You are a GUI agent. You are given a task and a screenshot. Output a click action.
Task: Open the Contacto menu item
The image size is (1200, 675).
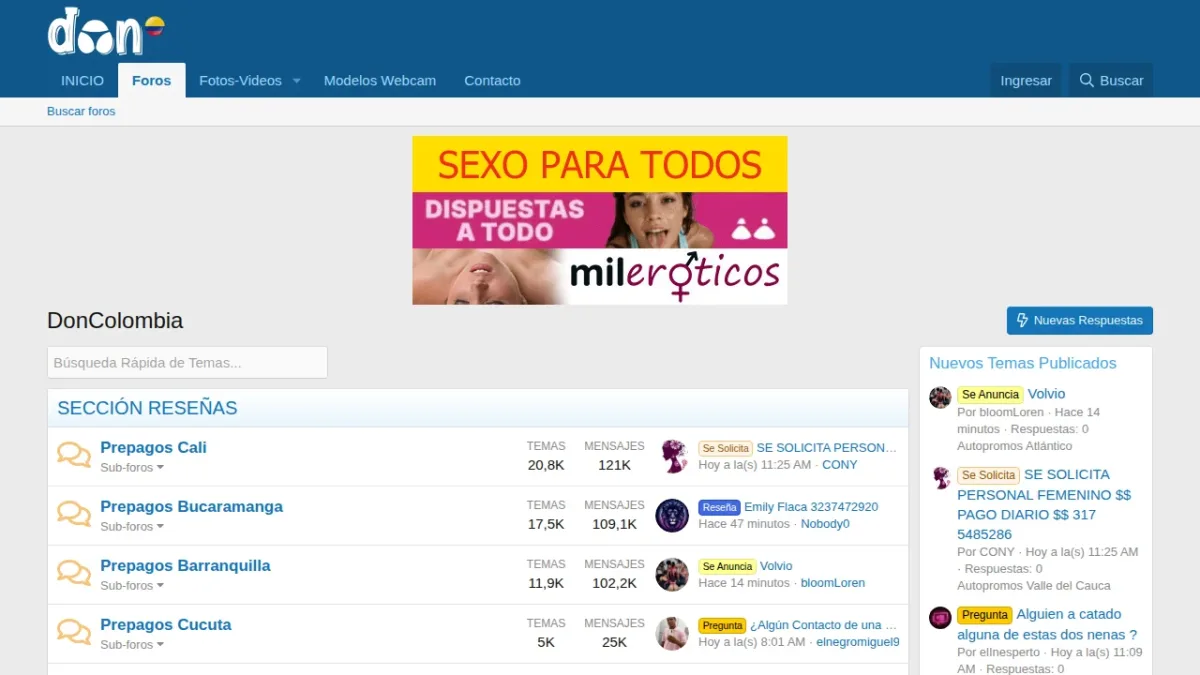pyautogui.click(x=492, y=81)
